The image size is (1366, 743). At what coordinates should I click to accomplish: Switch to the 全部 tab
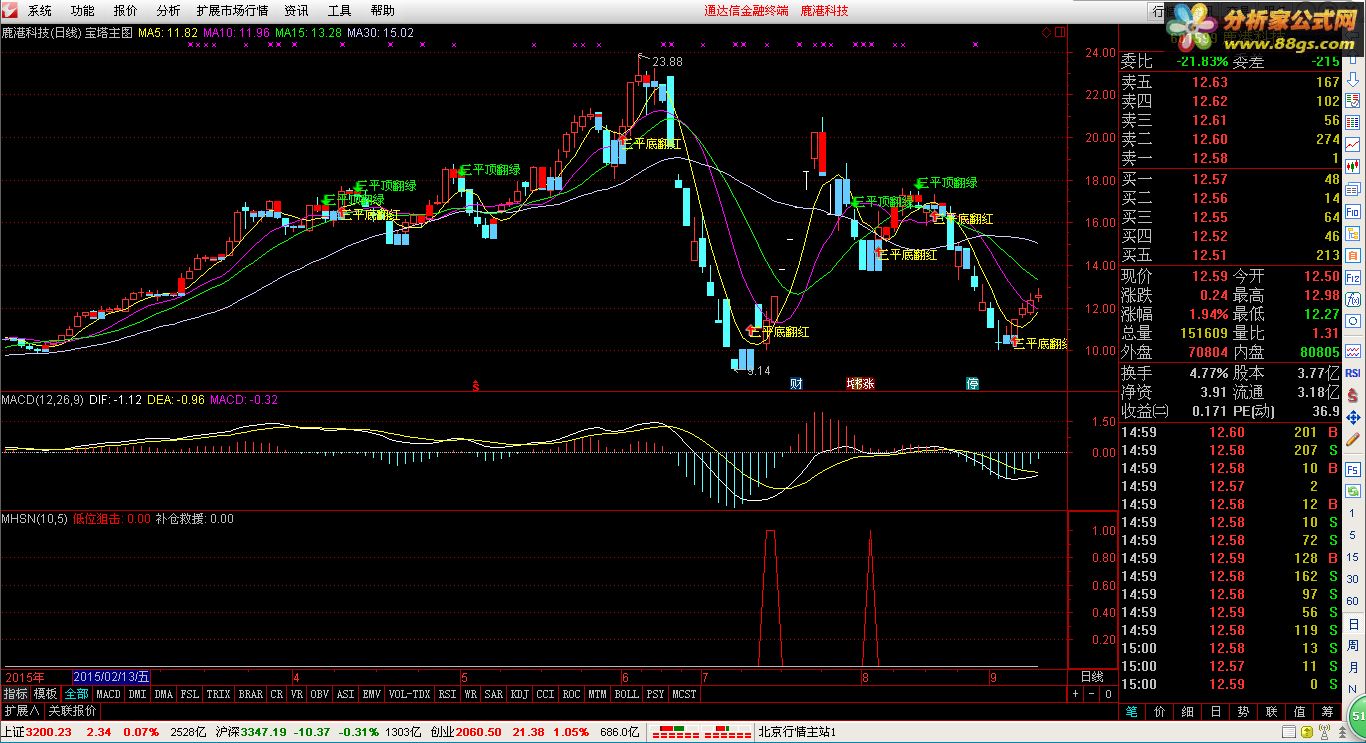76,693
